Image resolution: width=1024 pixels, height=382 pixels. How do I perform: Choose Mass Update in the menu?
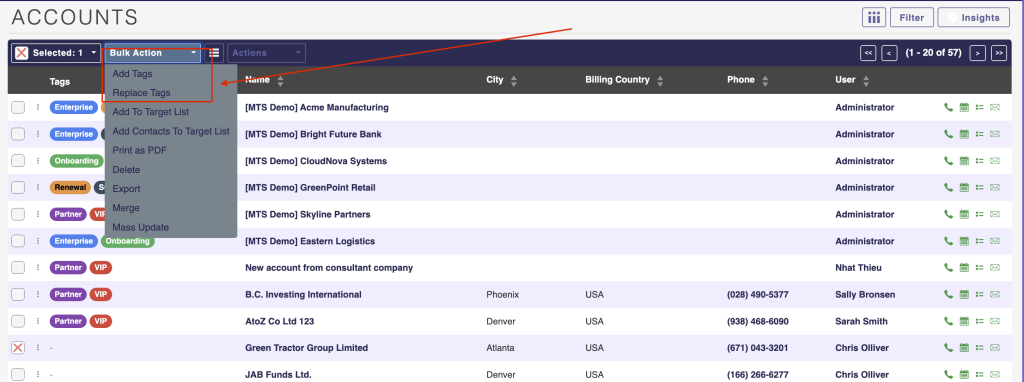click(140, 227)
